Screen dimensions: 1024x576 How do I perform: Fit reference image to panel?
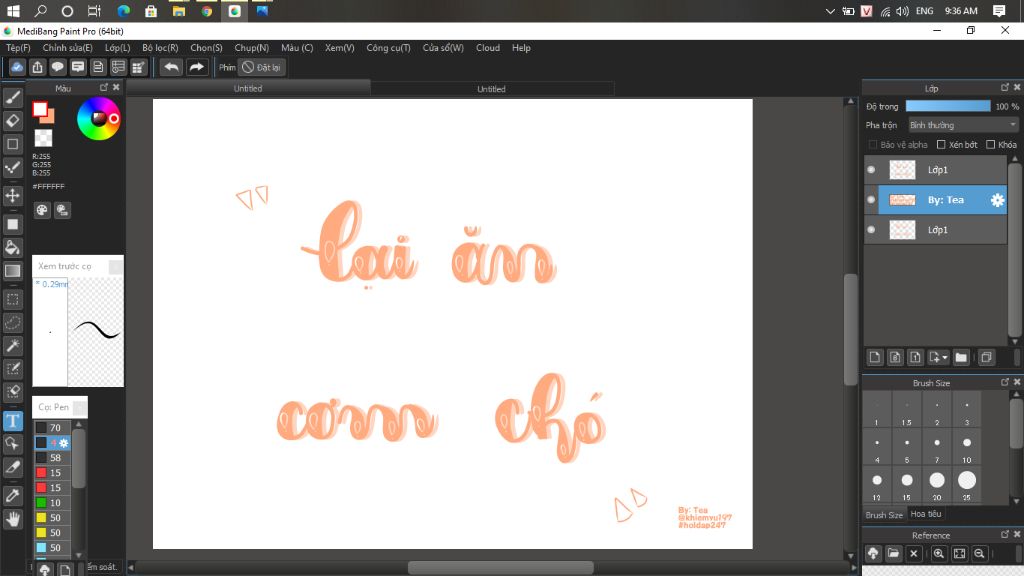click(x=959, y=554)
